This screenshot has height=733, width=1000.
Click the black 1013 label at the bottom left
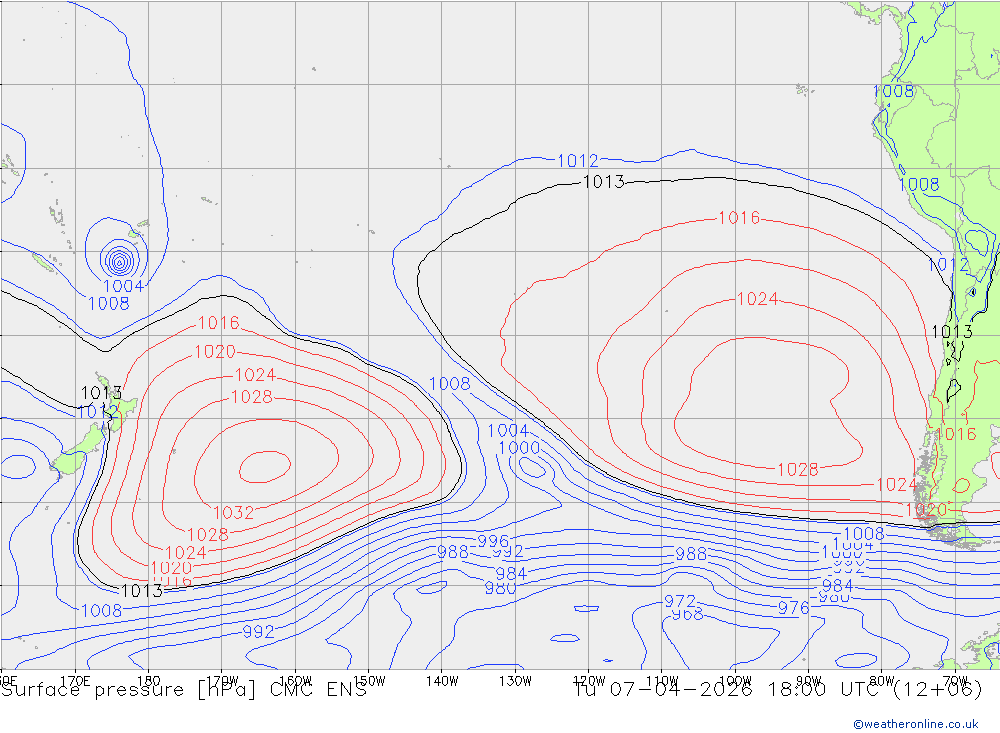(x=142, y=591)
